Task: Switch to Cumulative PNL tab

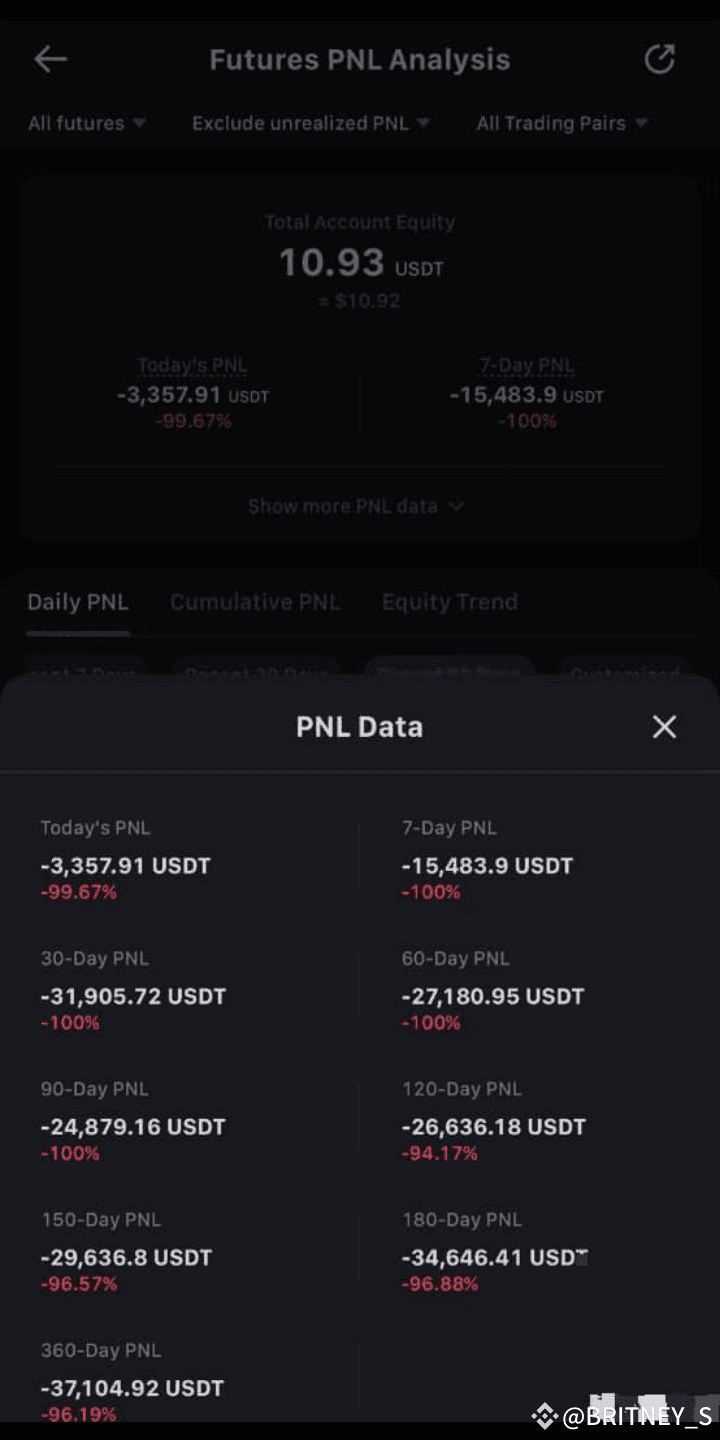Action: [x=255, y=602]
